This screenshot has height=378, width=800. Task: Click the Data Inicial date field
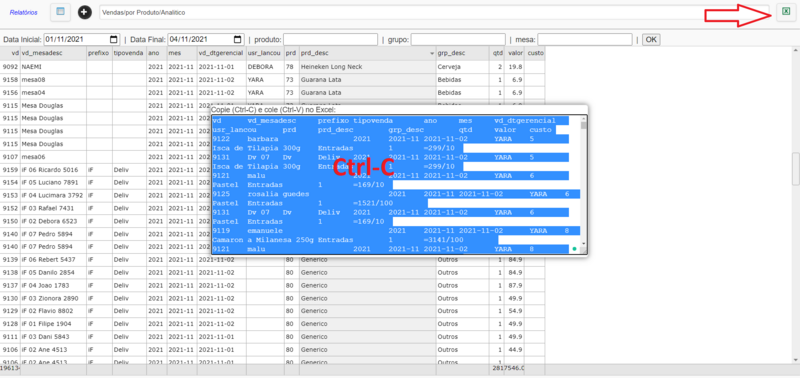pos(82,39)
